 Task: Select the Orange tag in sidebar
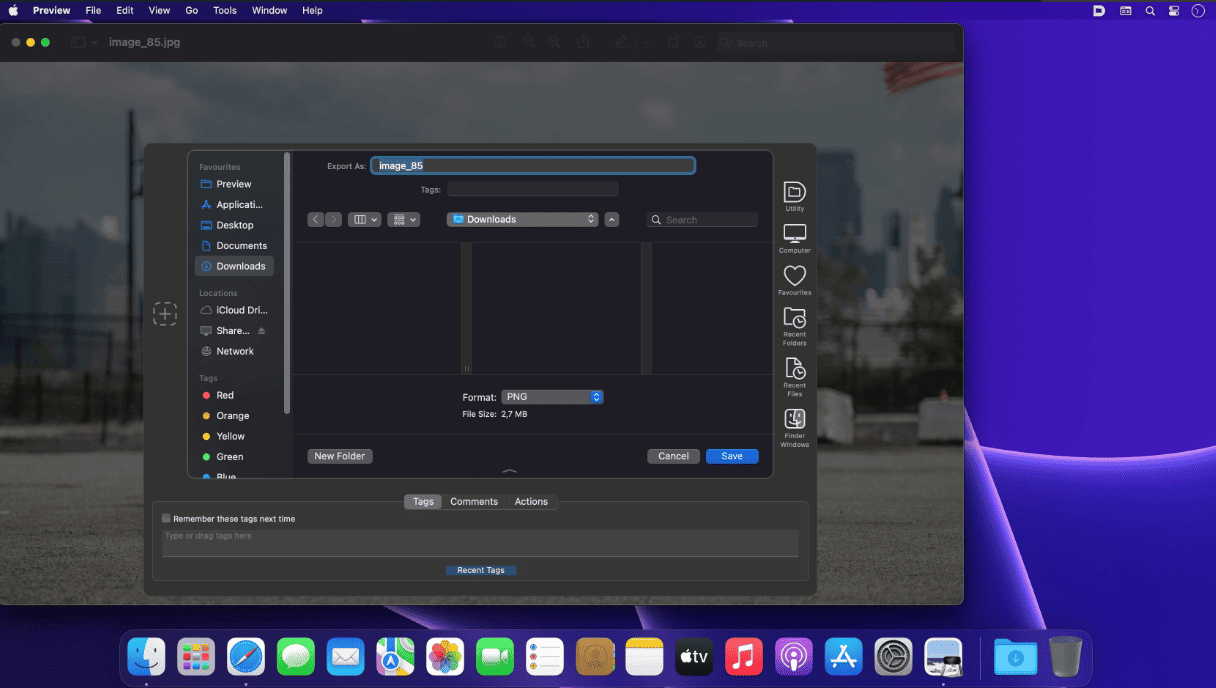(234, 416)
